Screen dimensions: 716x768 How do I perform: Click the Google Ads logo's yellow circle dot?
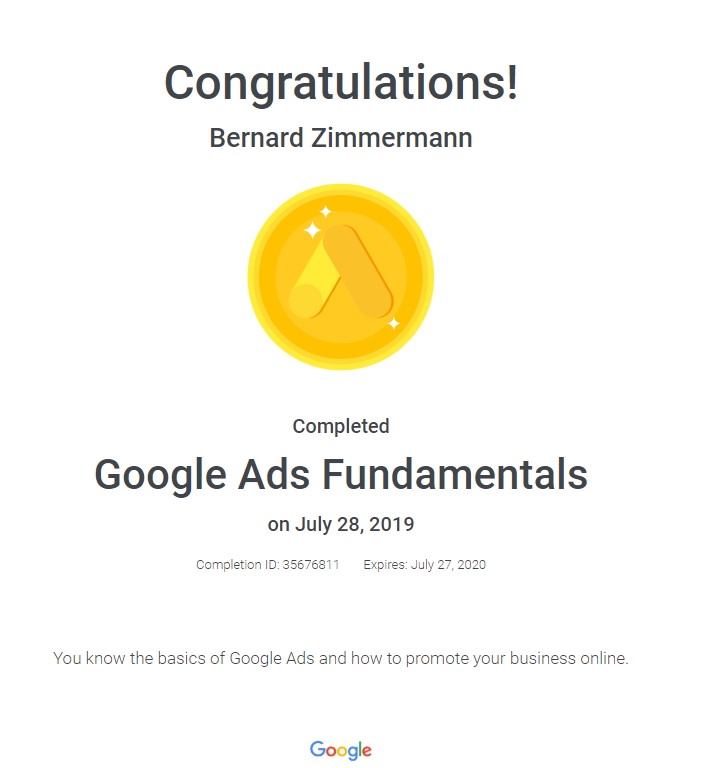[306, 300]
